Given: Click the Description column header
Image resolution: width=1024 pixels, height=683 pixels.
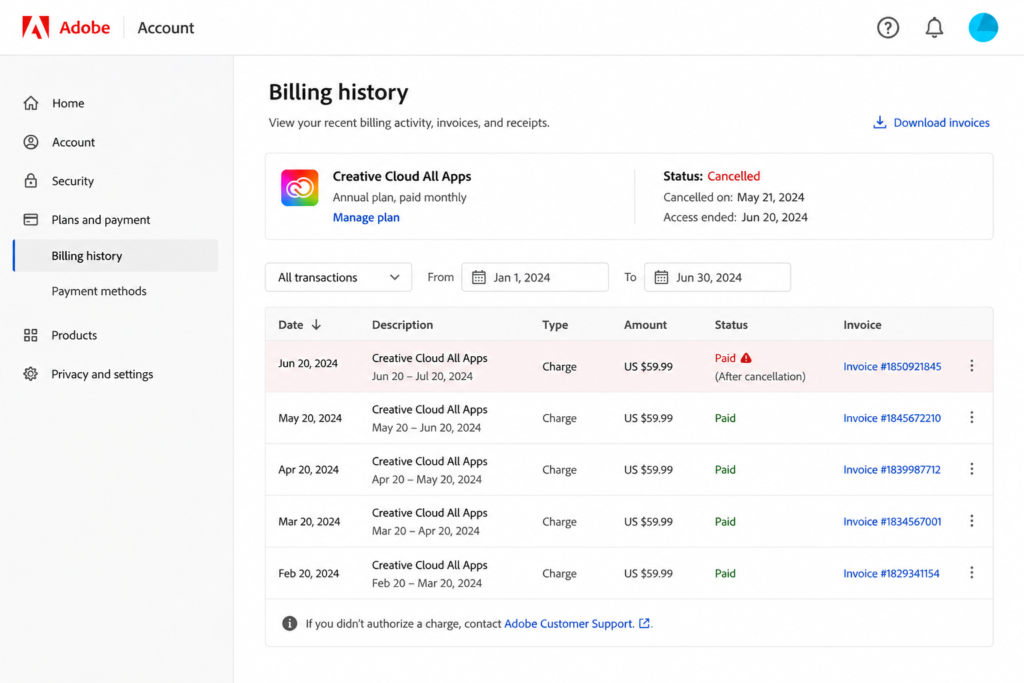Looking at the screenshot, I should [402, 325].
